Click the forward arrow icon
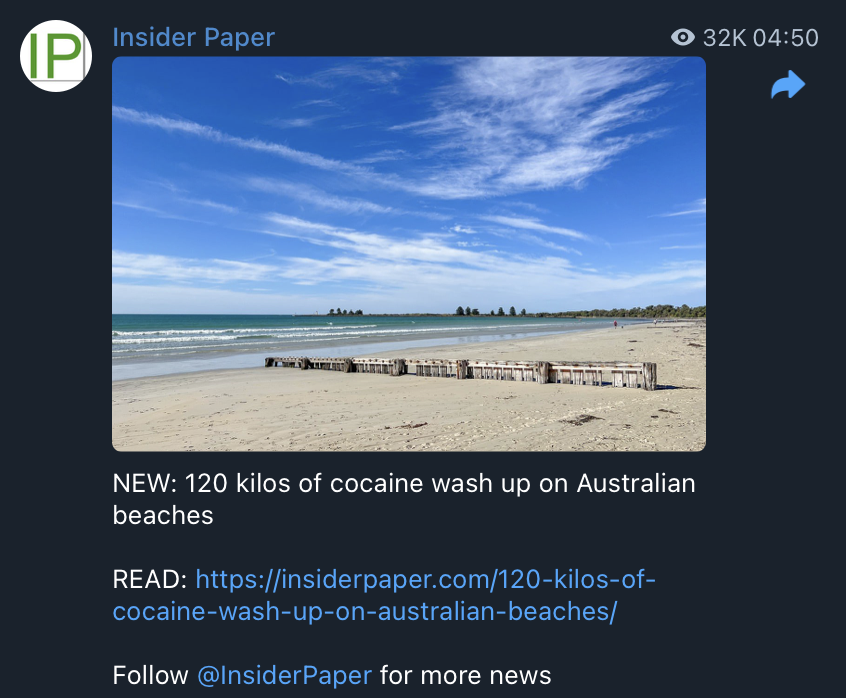The height and width of the screenshot is (698, 846). point(788,86)
